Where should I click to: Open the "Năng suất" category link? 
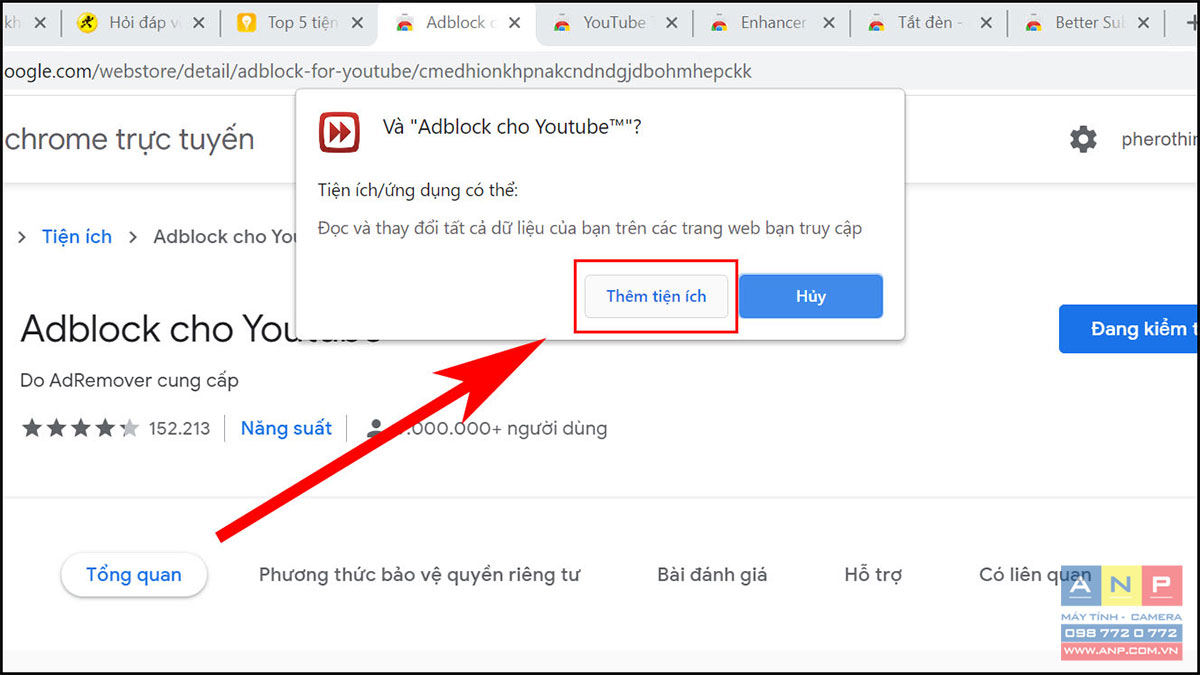(286, 429)
